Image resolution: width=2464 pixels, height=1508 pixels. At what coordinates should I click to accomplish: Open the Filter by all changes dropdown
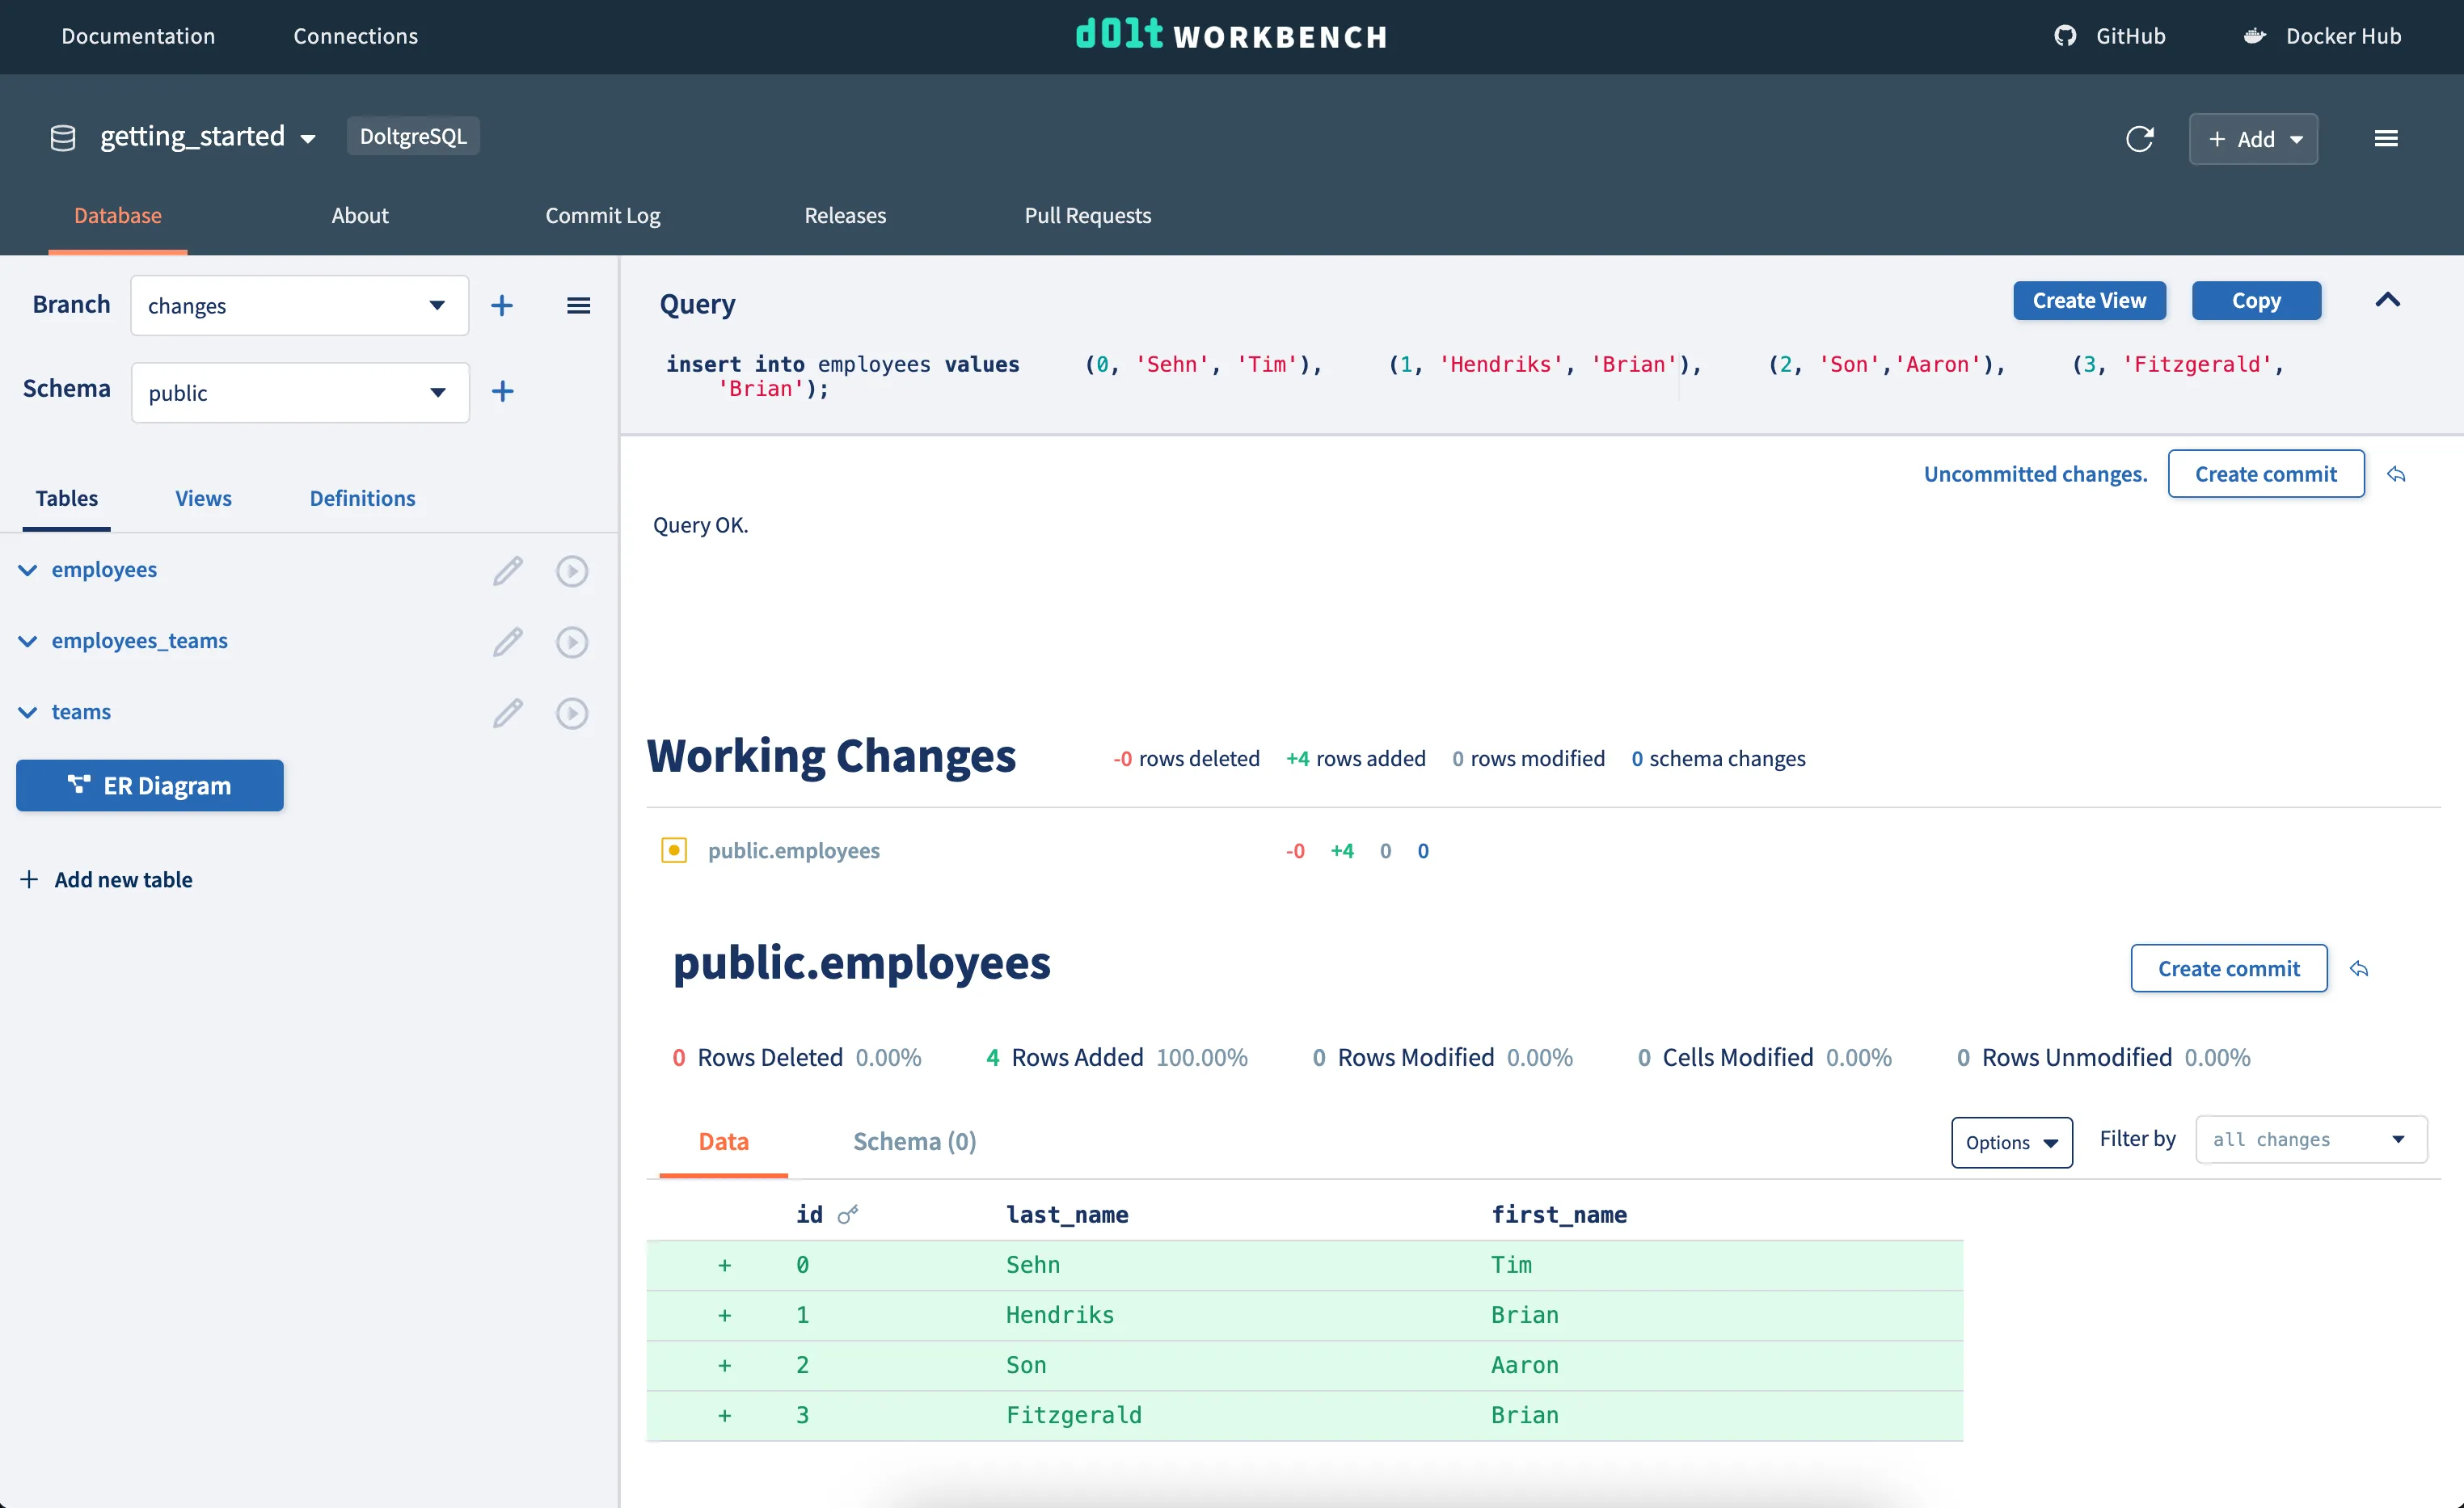2310,1139
